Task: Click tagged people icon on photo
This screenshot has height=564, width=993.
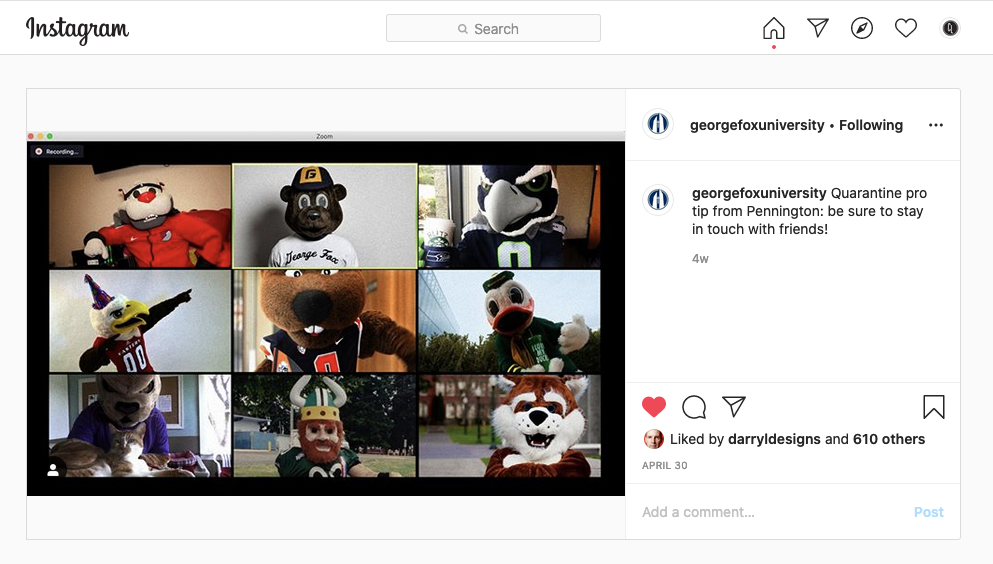Action: [x=53, y=470]
